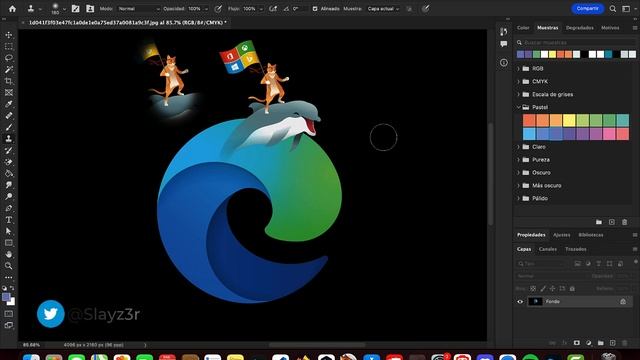Select the Path Selection tool

pos(9,231)
